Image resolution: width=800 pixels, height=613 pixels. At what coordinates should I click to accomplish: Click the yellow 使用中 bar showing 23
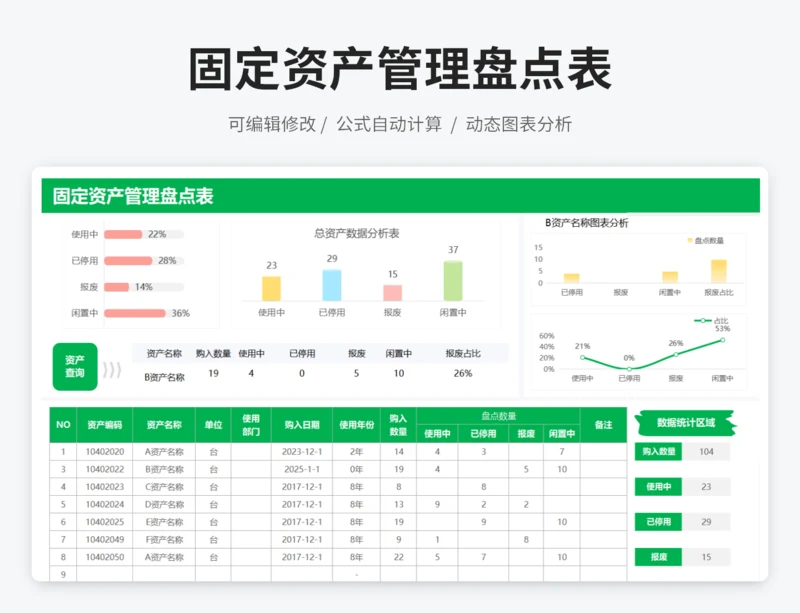point(271,288)
